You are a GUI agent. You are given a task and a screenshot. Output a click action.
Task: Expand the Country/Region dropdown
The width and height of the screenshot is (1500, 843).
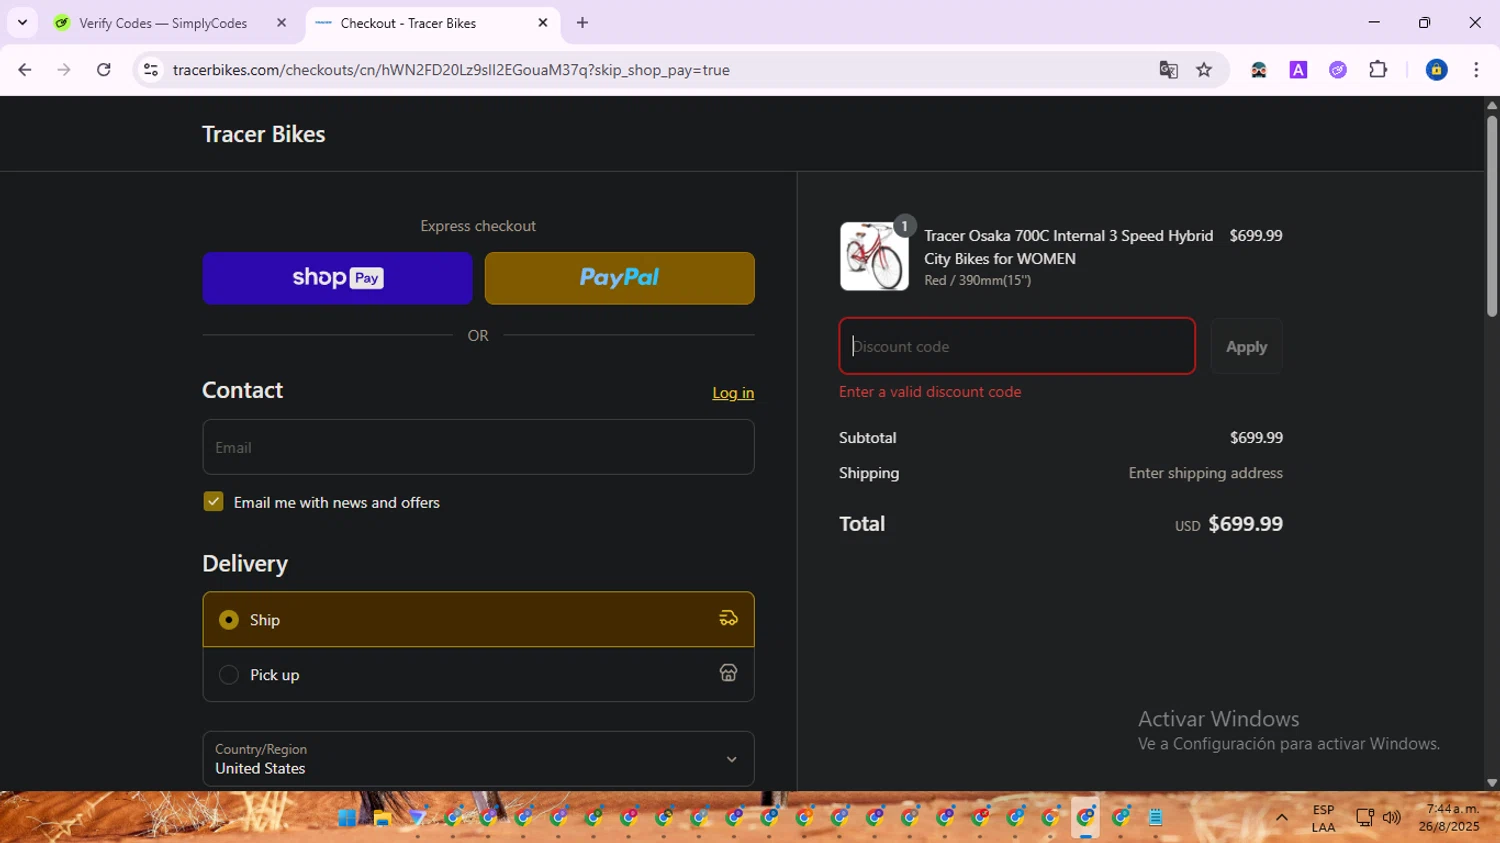pos(478,759)
